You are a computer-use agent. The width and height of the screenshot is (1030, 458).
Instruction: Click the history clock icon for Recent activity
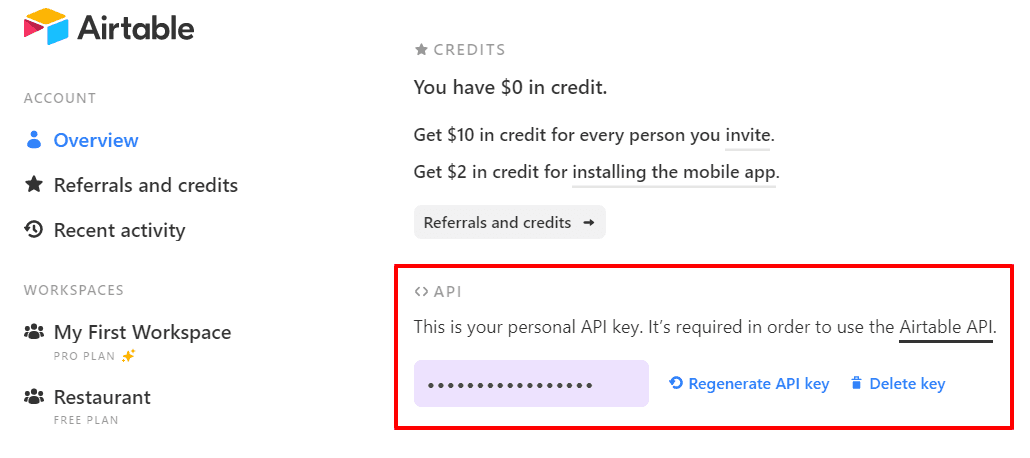click(34, 229)
